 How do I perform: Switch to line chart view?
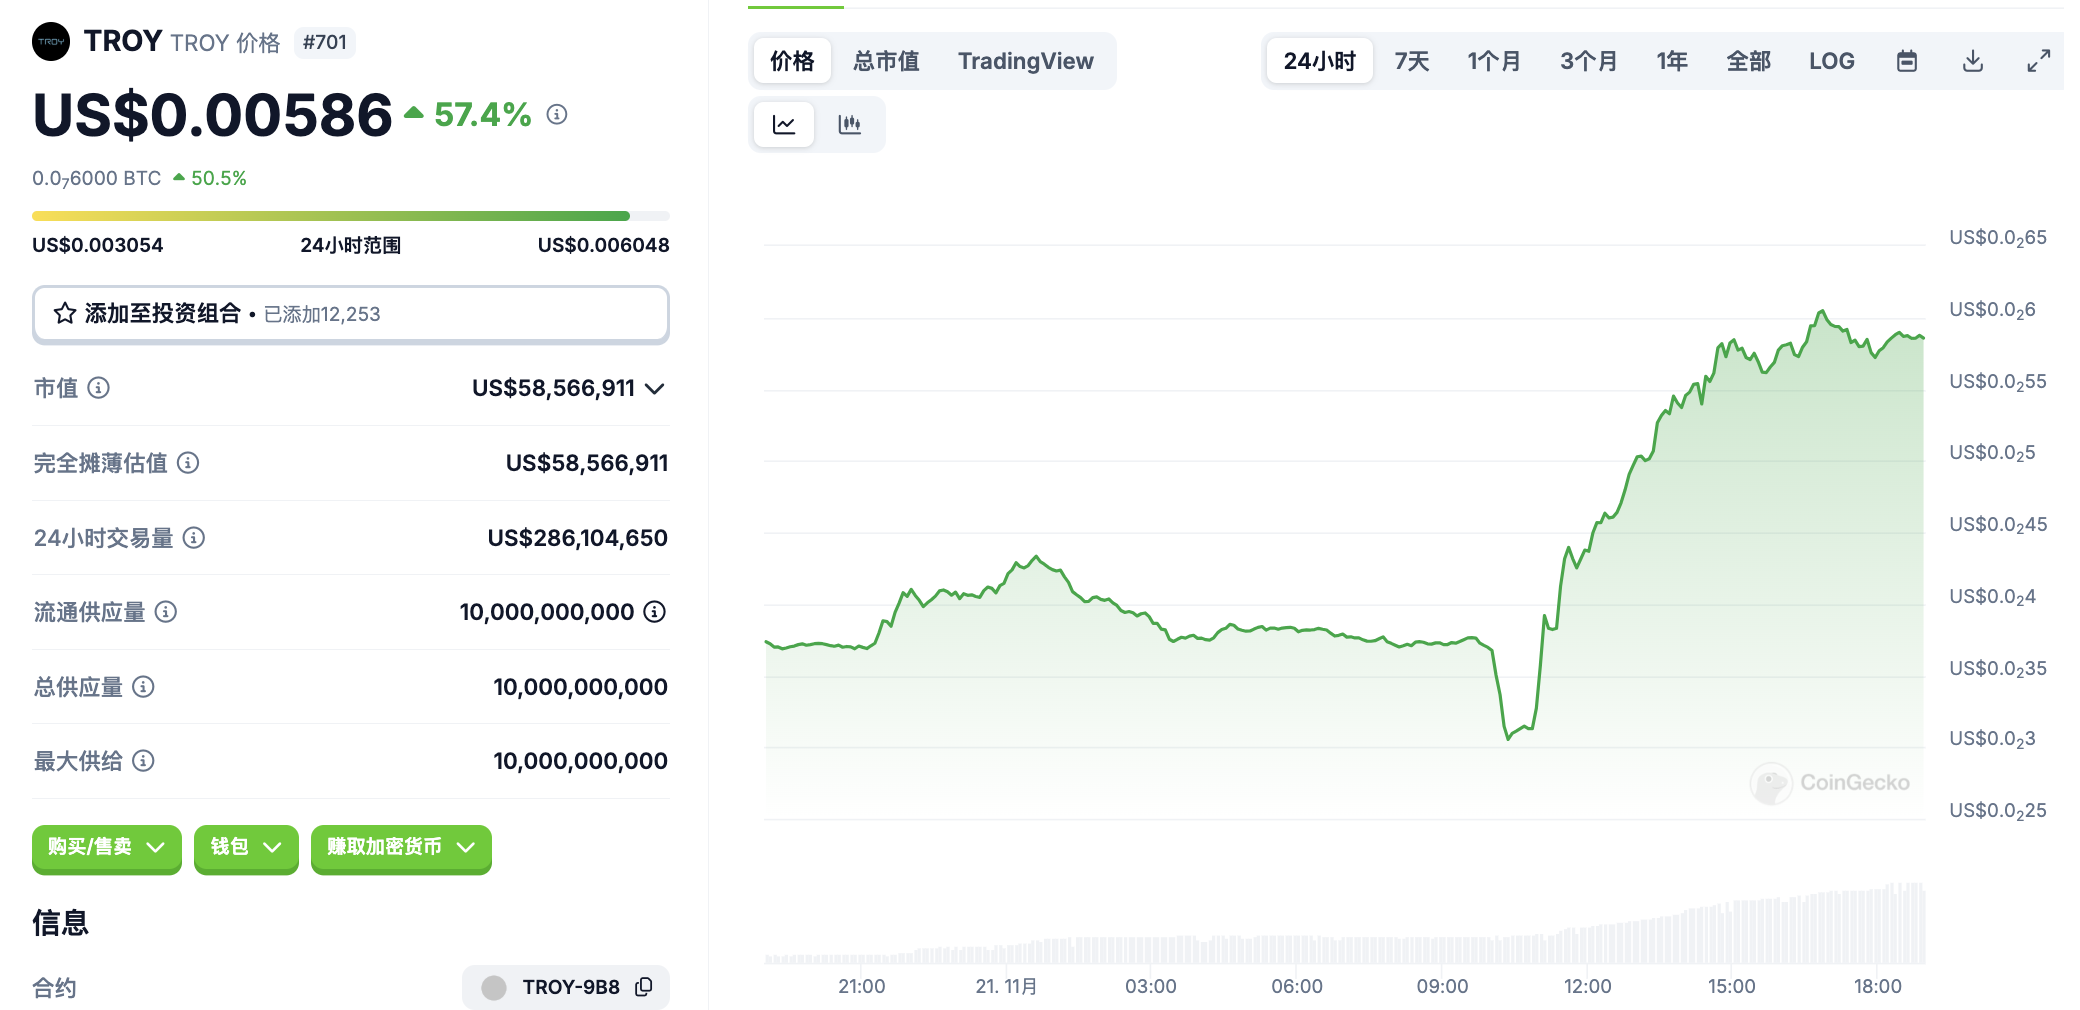784,125
